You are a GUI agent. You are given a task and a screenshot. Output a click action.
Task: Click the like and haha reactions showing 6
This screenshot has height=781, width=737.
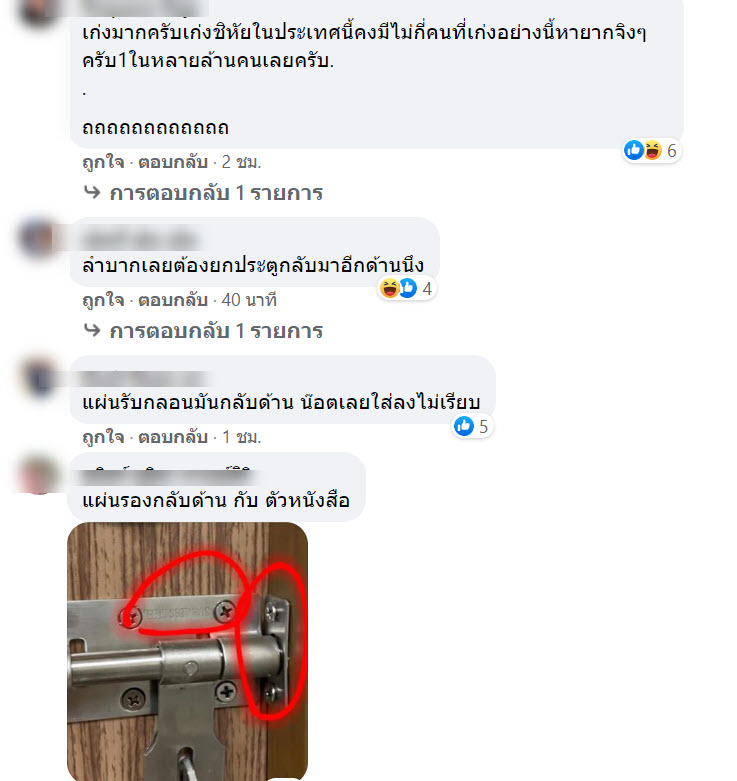pyautogui.click(x=651, y=150)
